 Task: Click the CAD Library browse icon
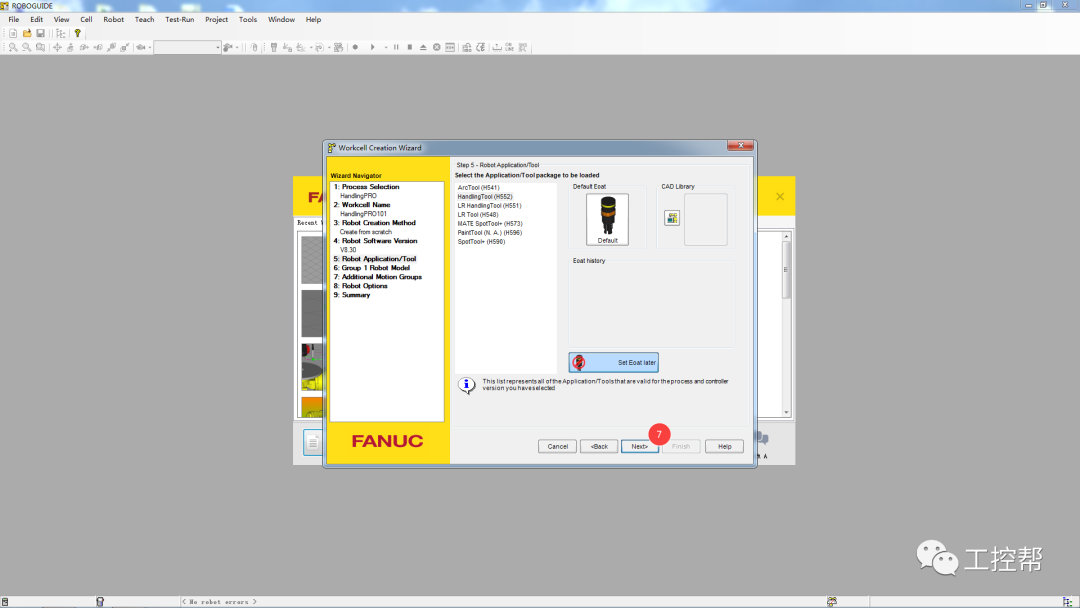[x=672, y=218]
